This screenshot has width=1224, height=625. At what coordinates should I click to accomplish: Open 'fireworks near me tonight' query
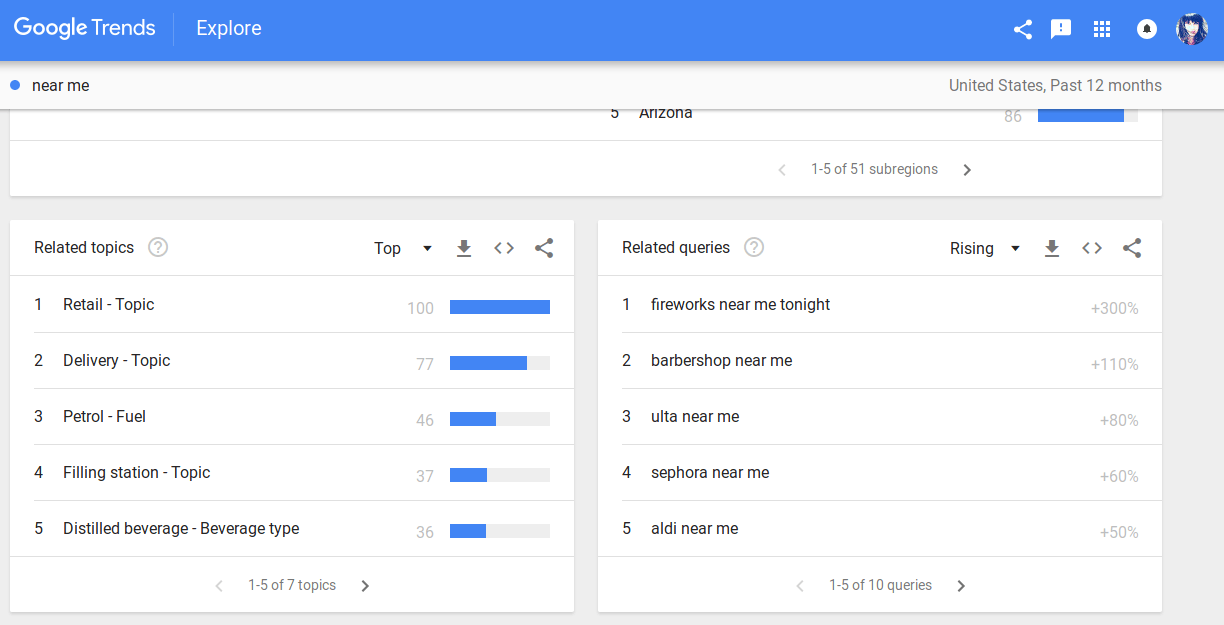click(740, 304)
